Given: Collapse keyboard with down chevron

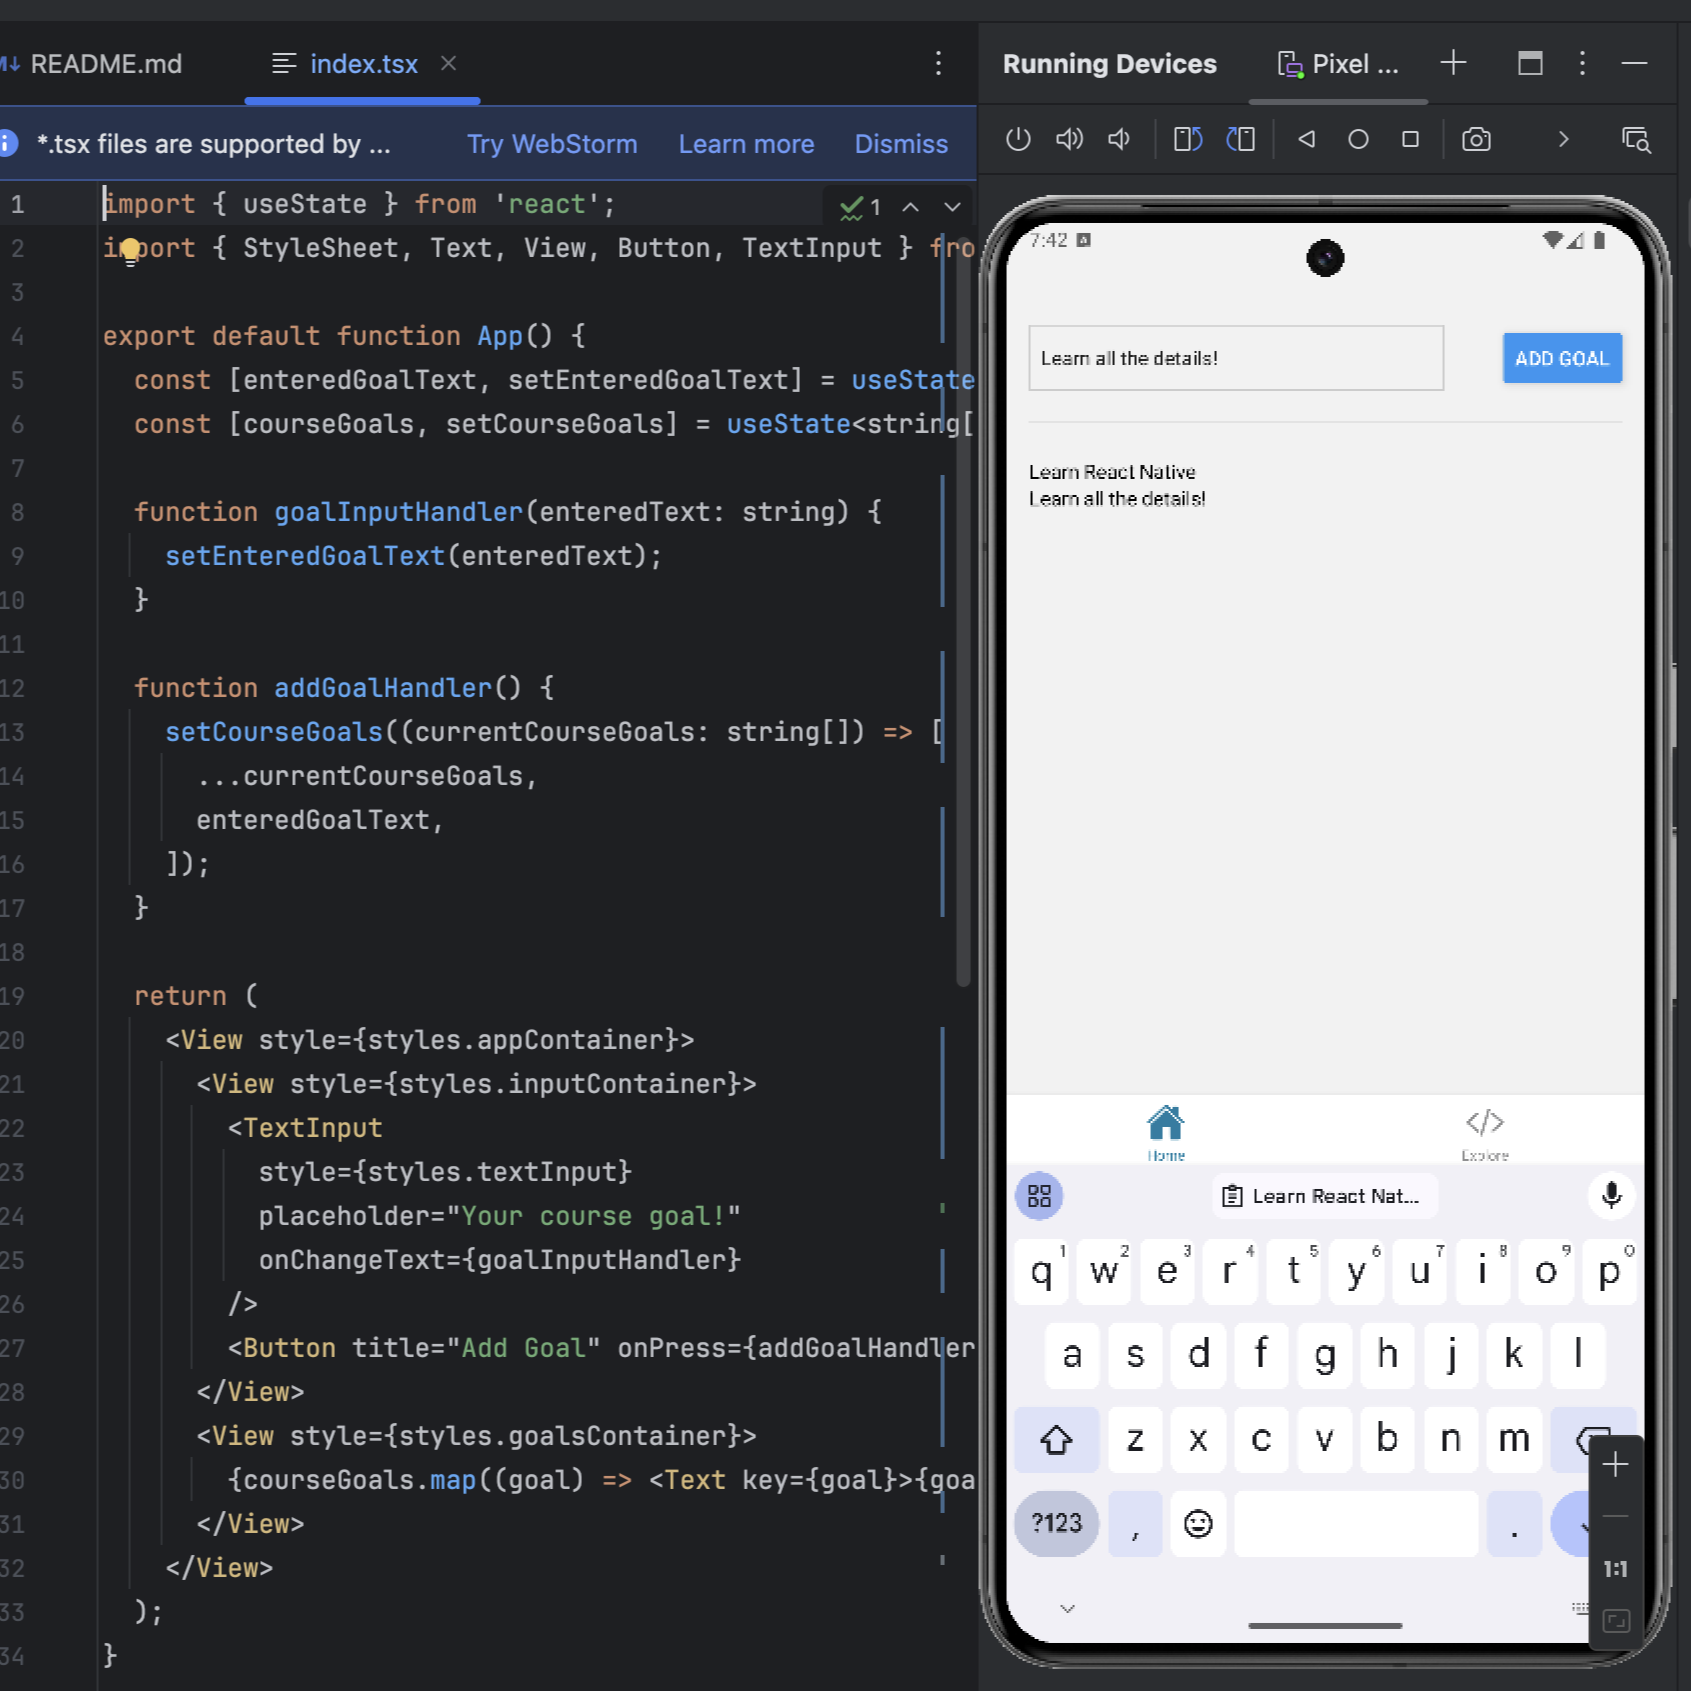Looking at the screenshot, I should pyautogui.click(x=1068, y=1609).
